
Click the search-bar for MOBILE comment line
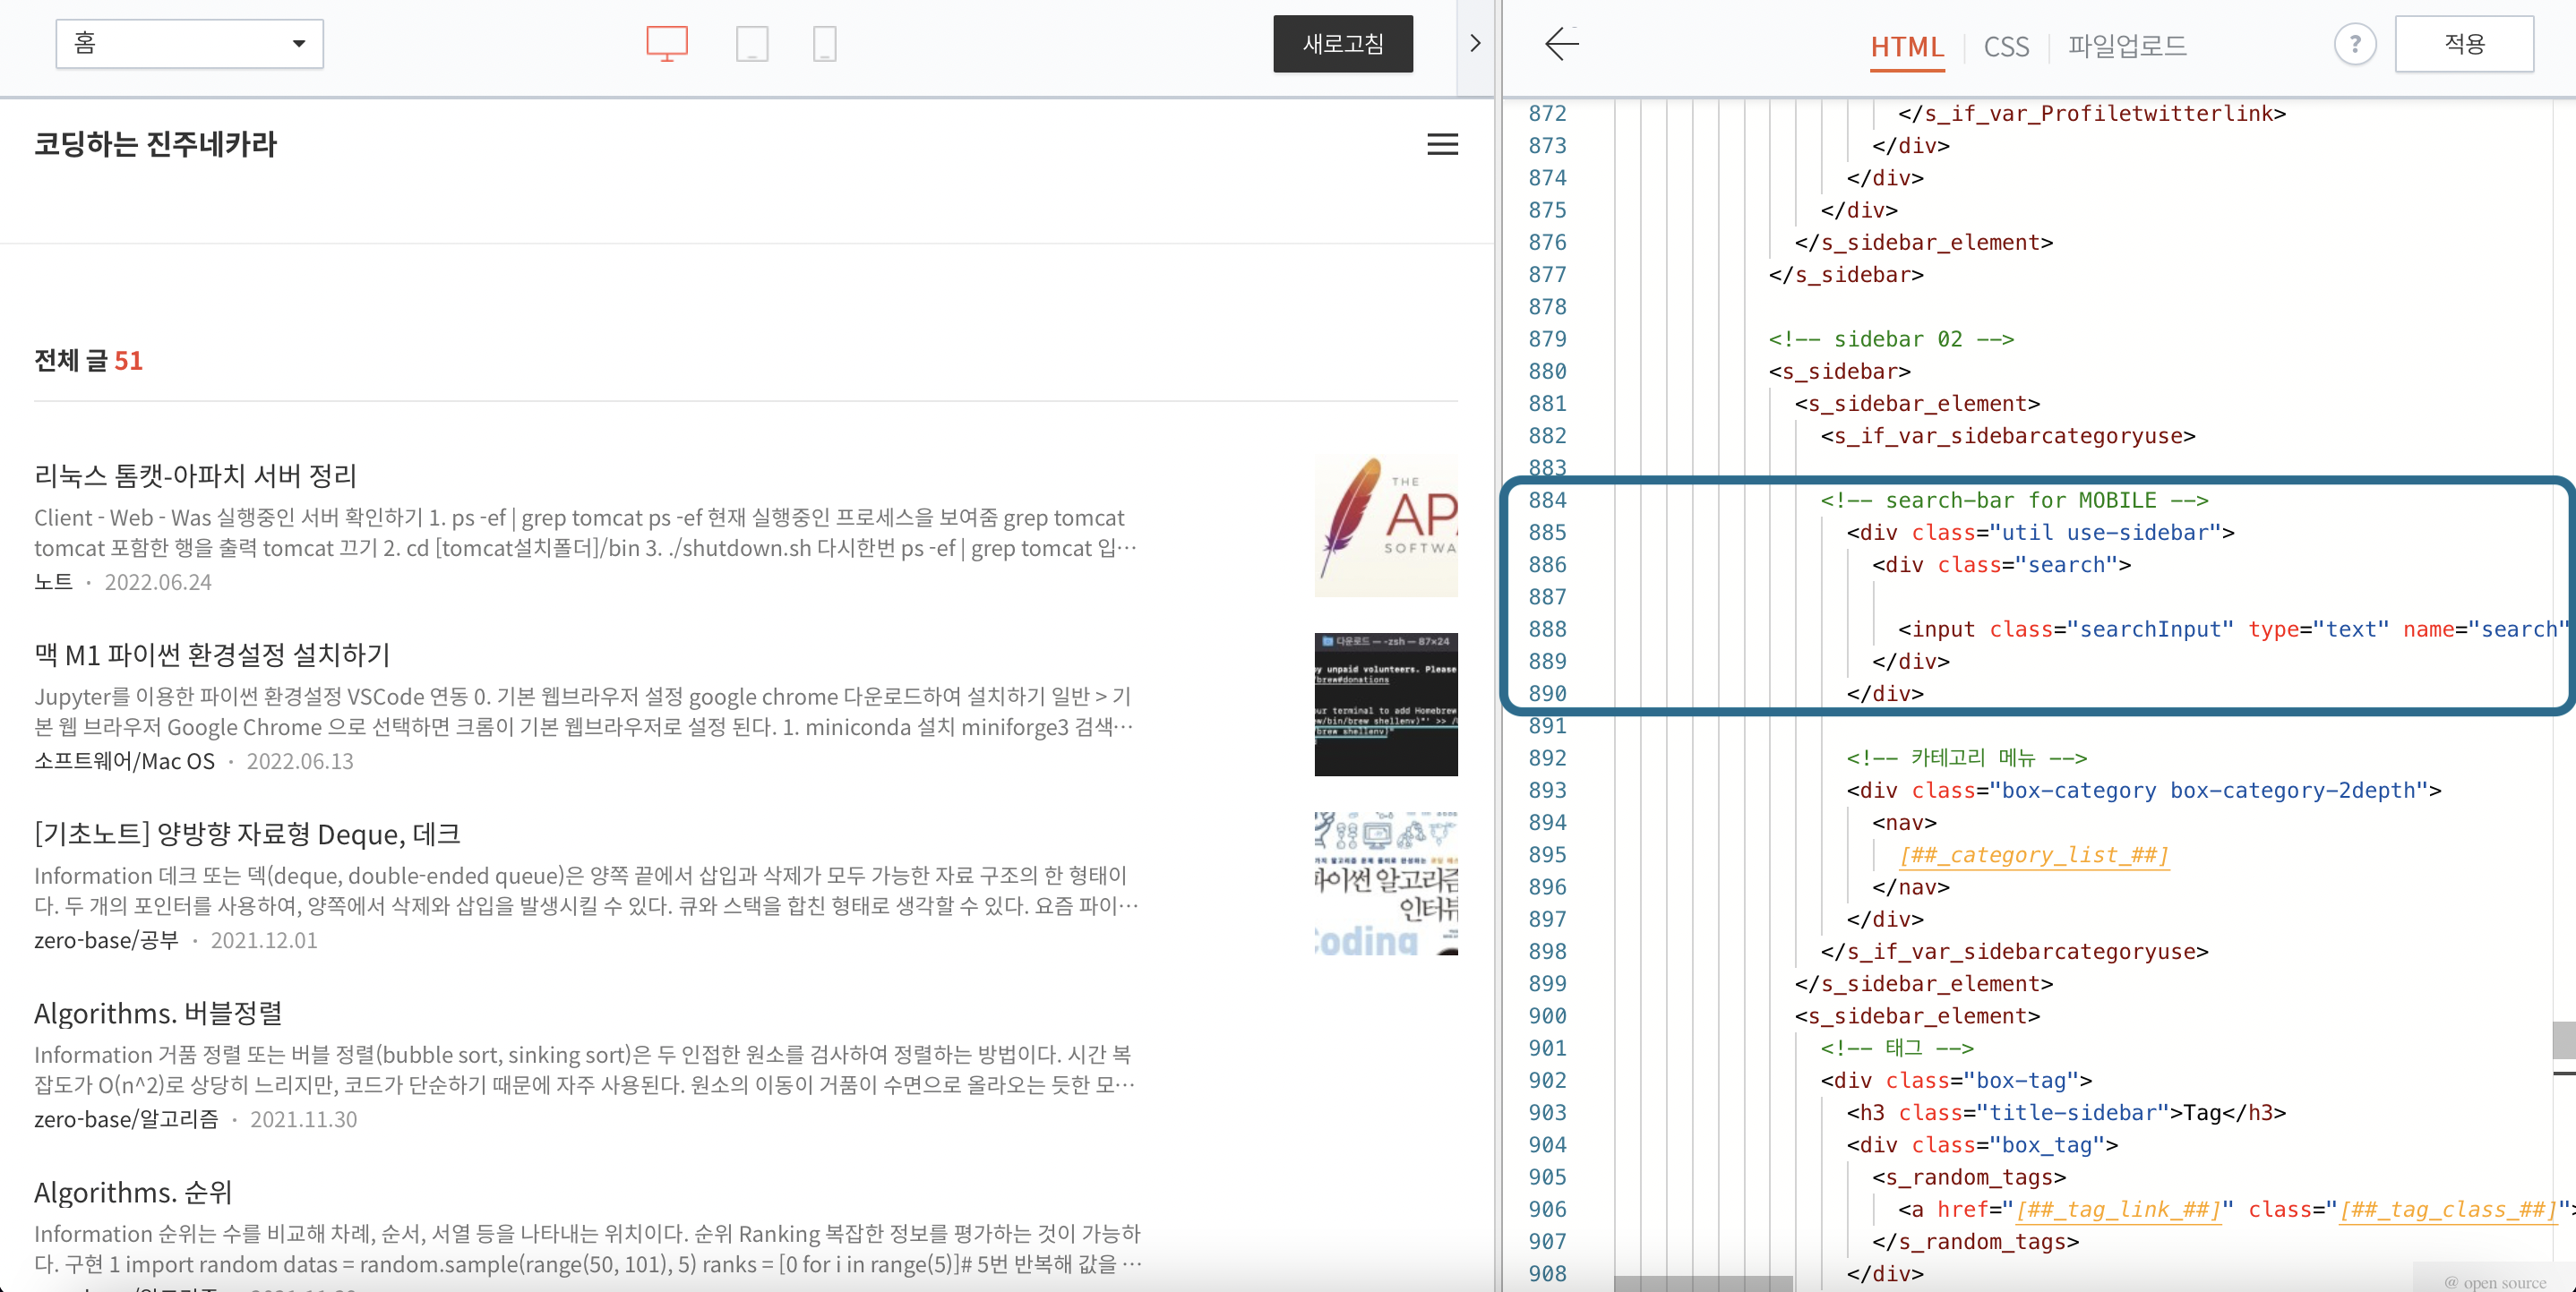click(x=2014, y=500)
